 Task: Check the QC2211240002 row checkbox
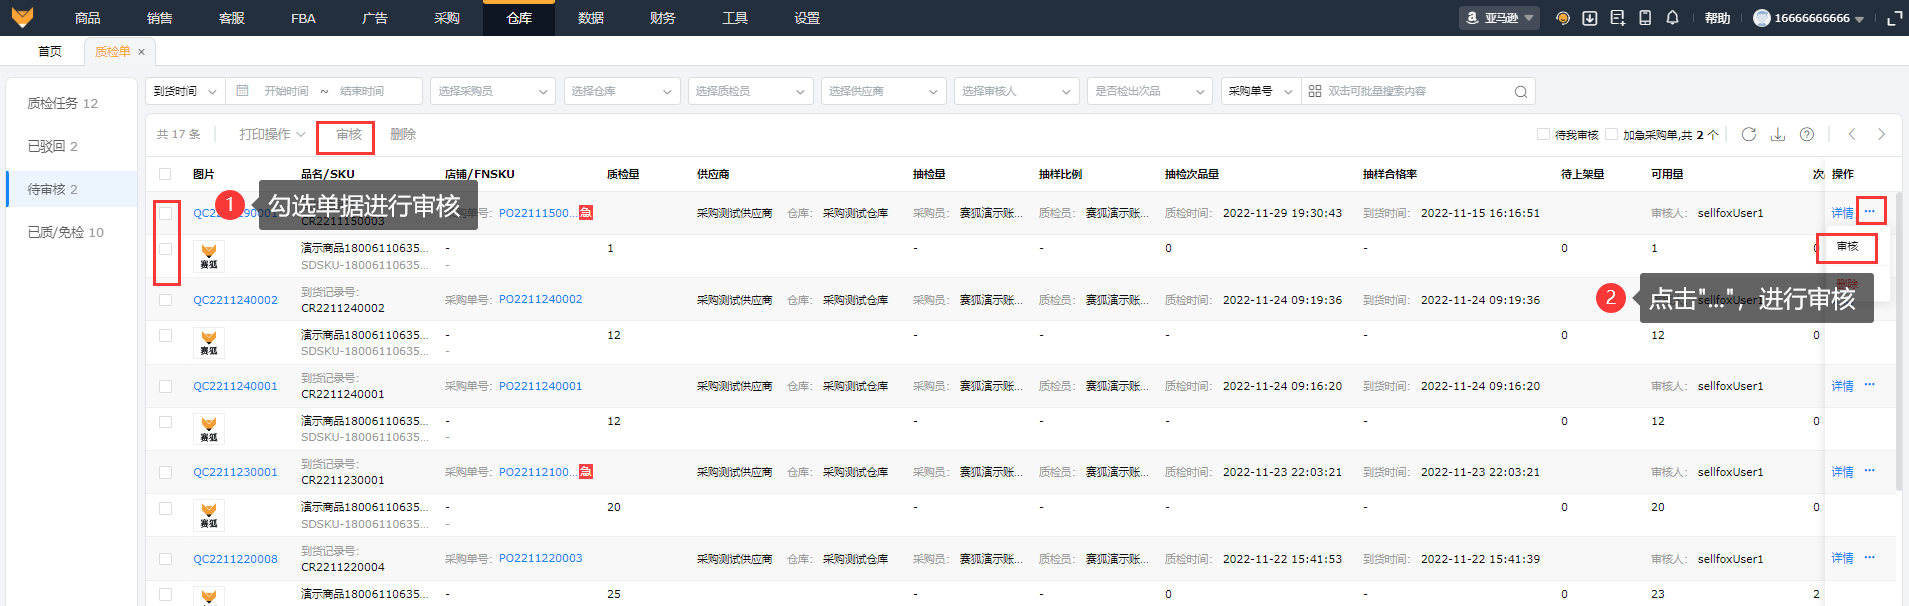(x=165, y=300)
